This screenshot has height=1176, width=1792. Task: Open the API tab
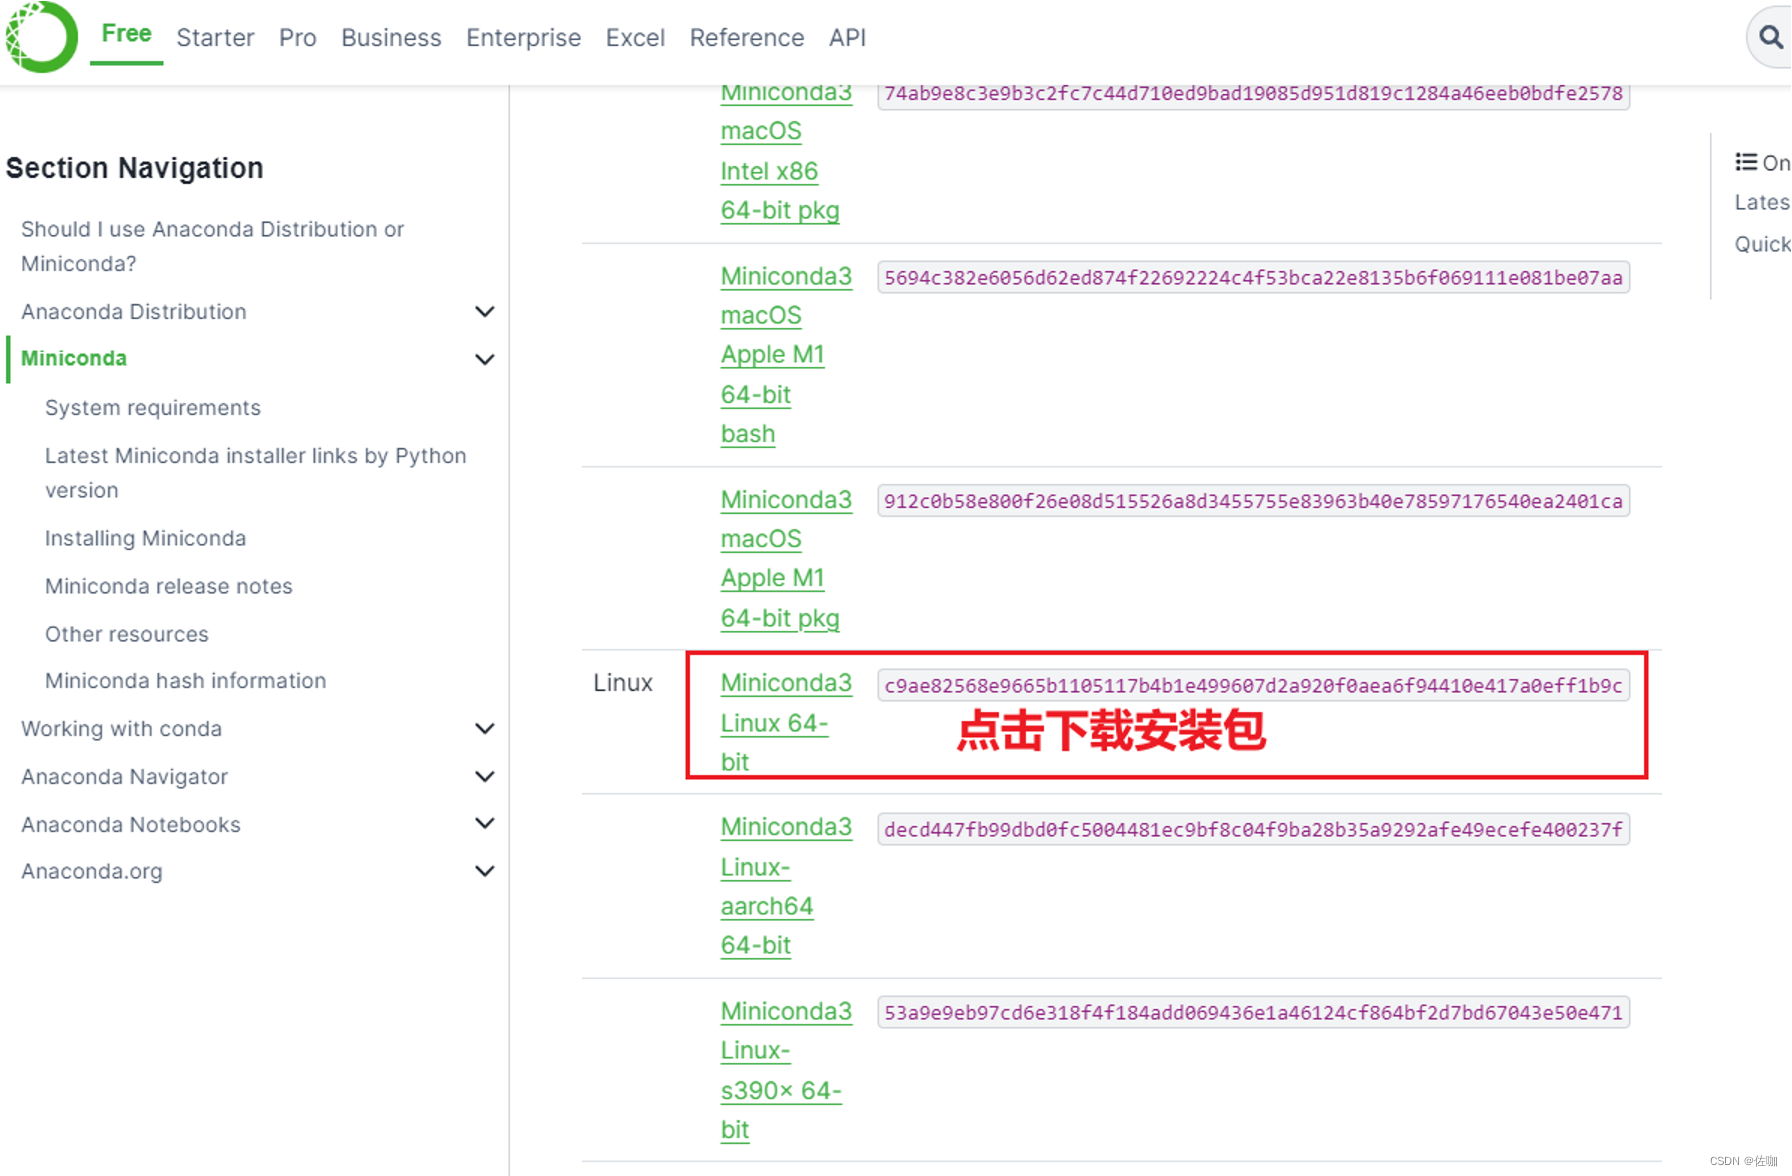pyautogui.click(x=847, y=38)
